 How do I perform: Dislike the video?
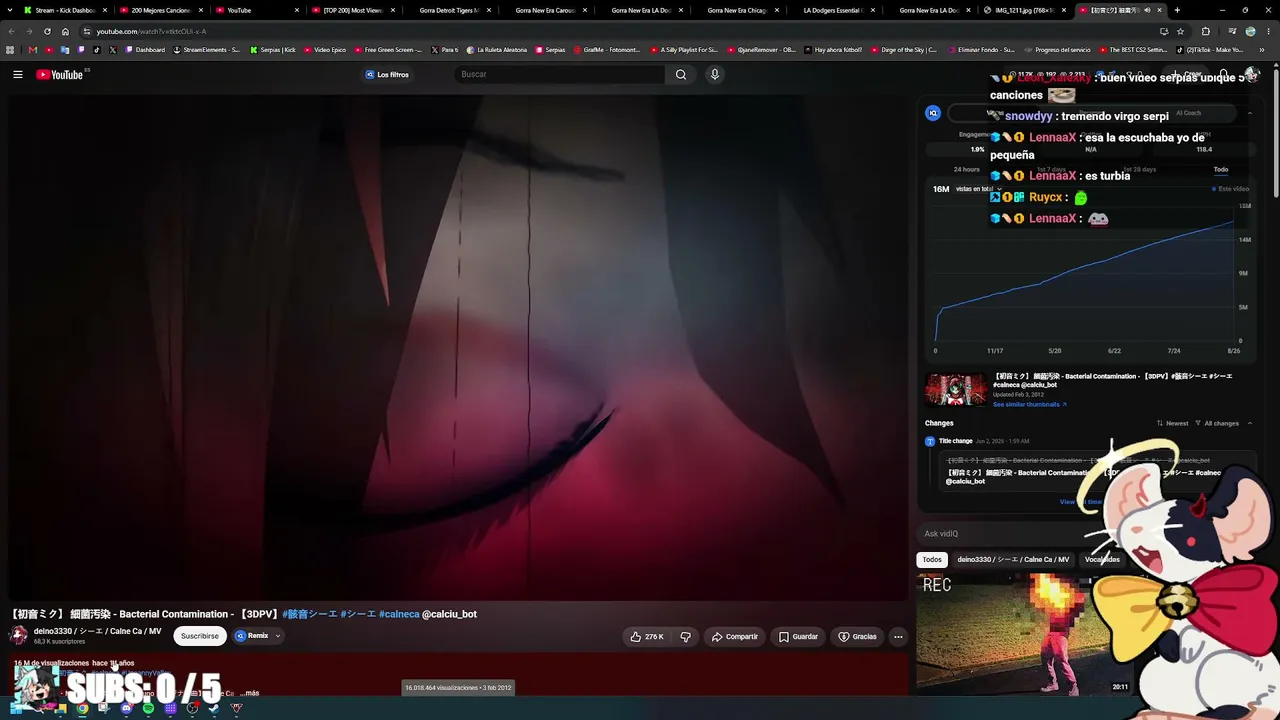click(x=685, y=636)
